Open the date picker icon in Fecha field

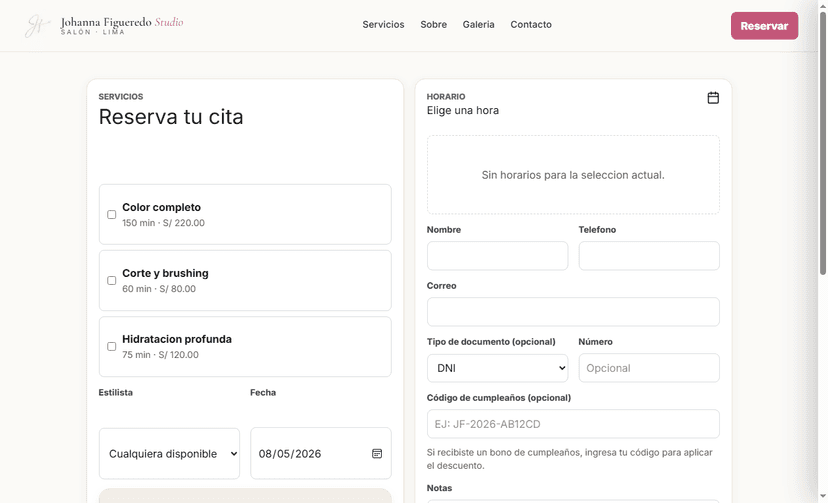point(377,453)
